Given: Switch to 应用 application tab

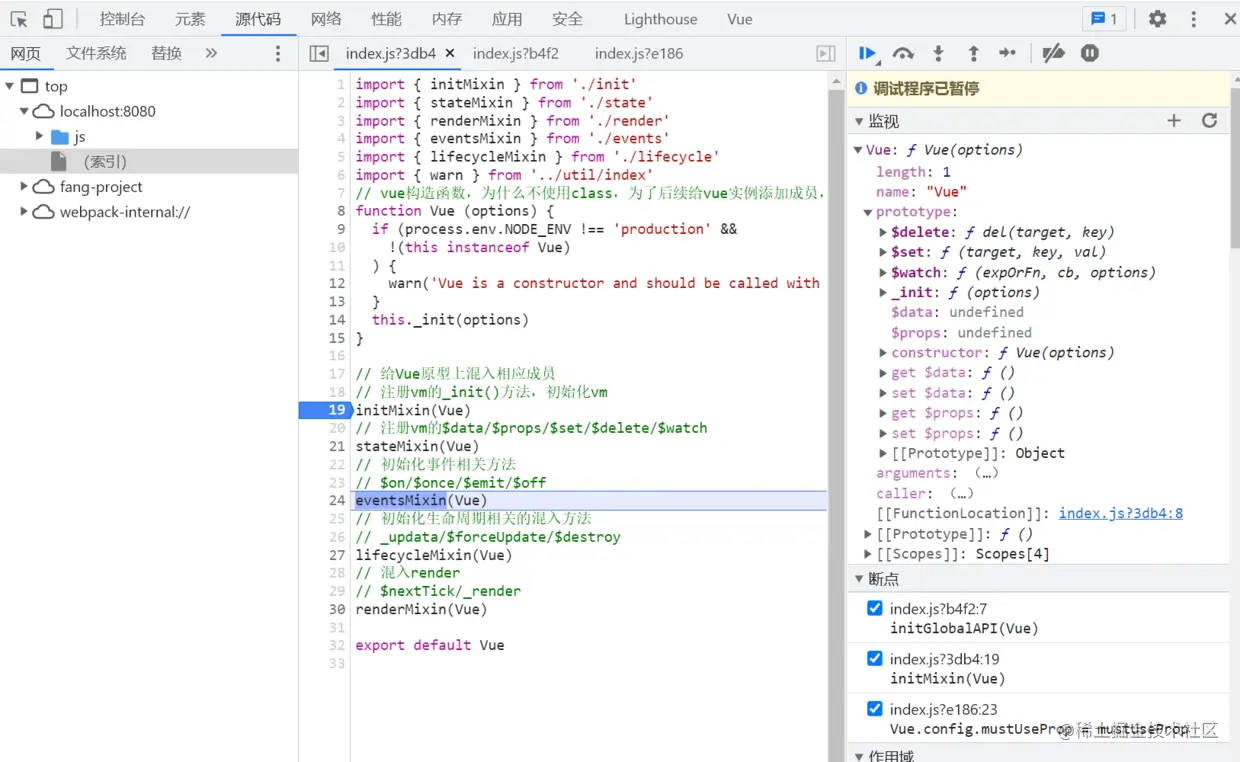Looking at the screenshot, I should 507,19.
